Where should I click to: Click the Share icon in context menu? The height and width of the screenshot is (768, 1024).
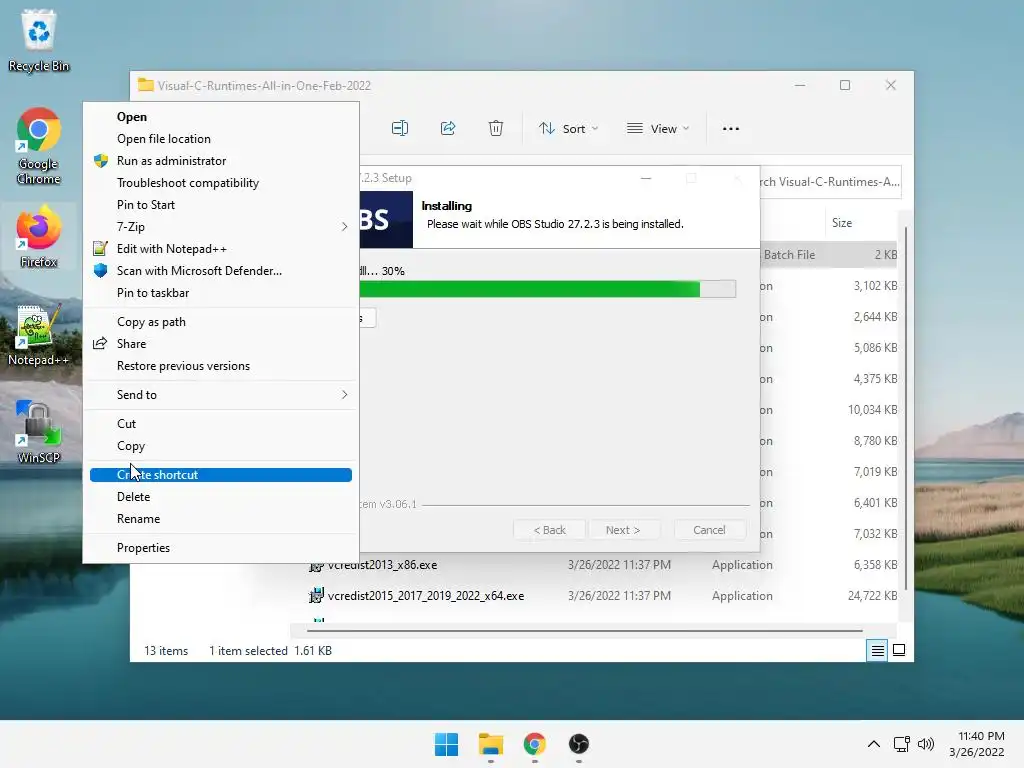[x=100, y=344]
